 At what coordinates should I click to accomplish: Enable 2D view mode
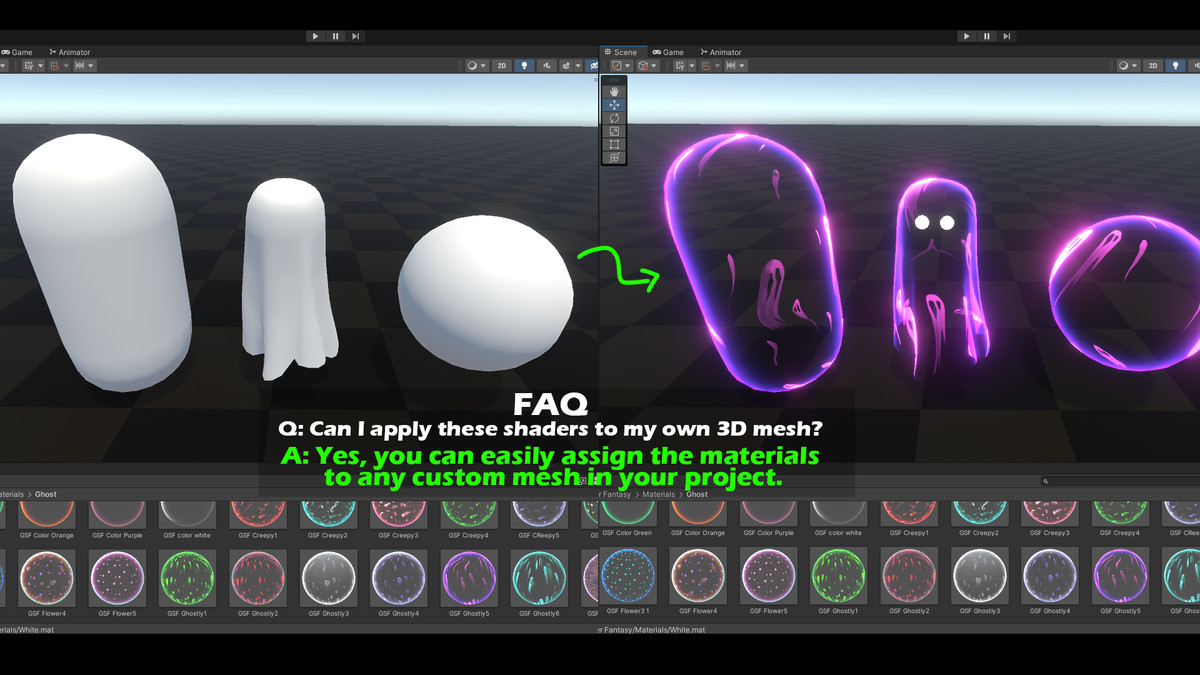pyautogui.click(x=1152, y=66)
